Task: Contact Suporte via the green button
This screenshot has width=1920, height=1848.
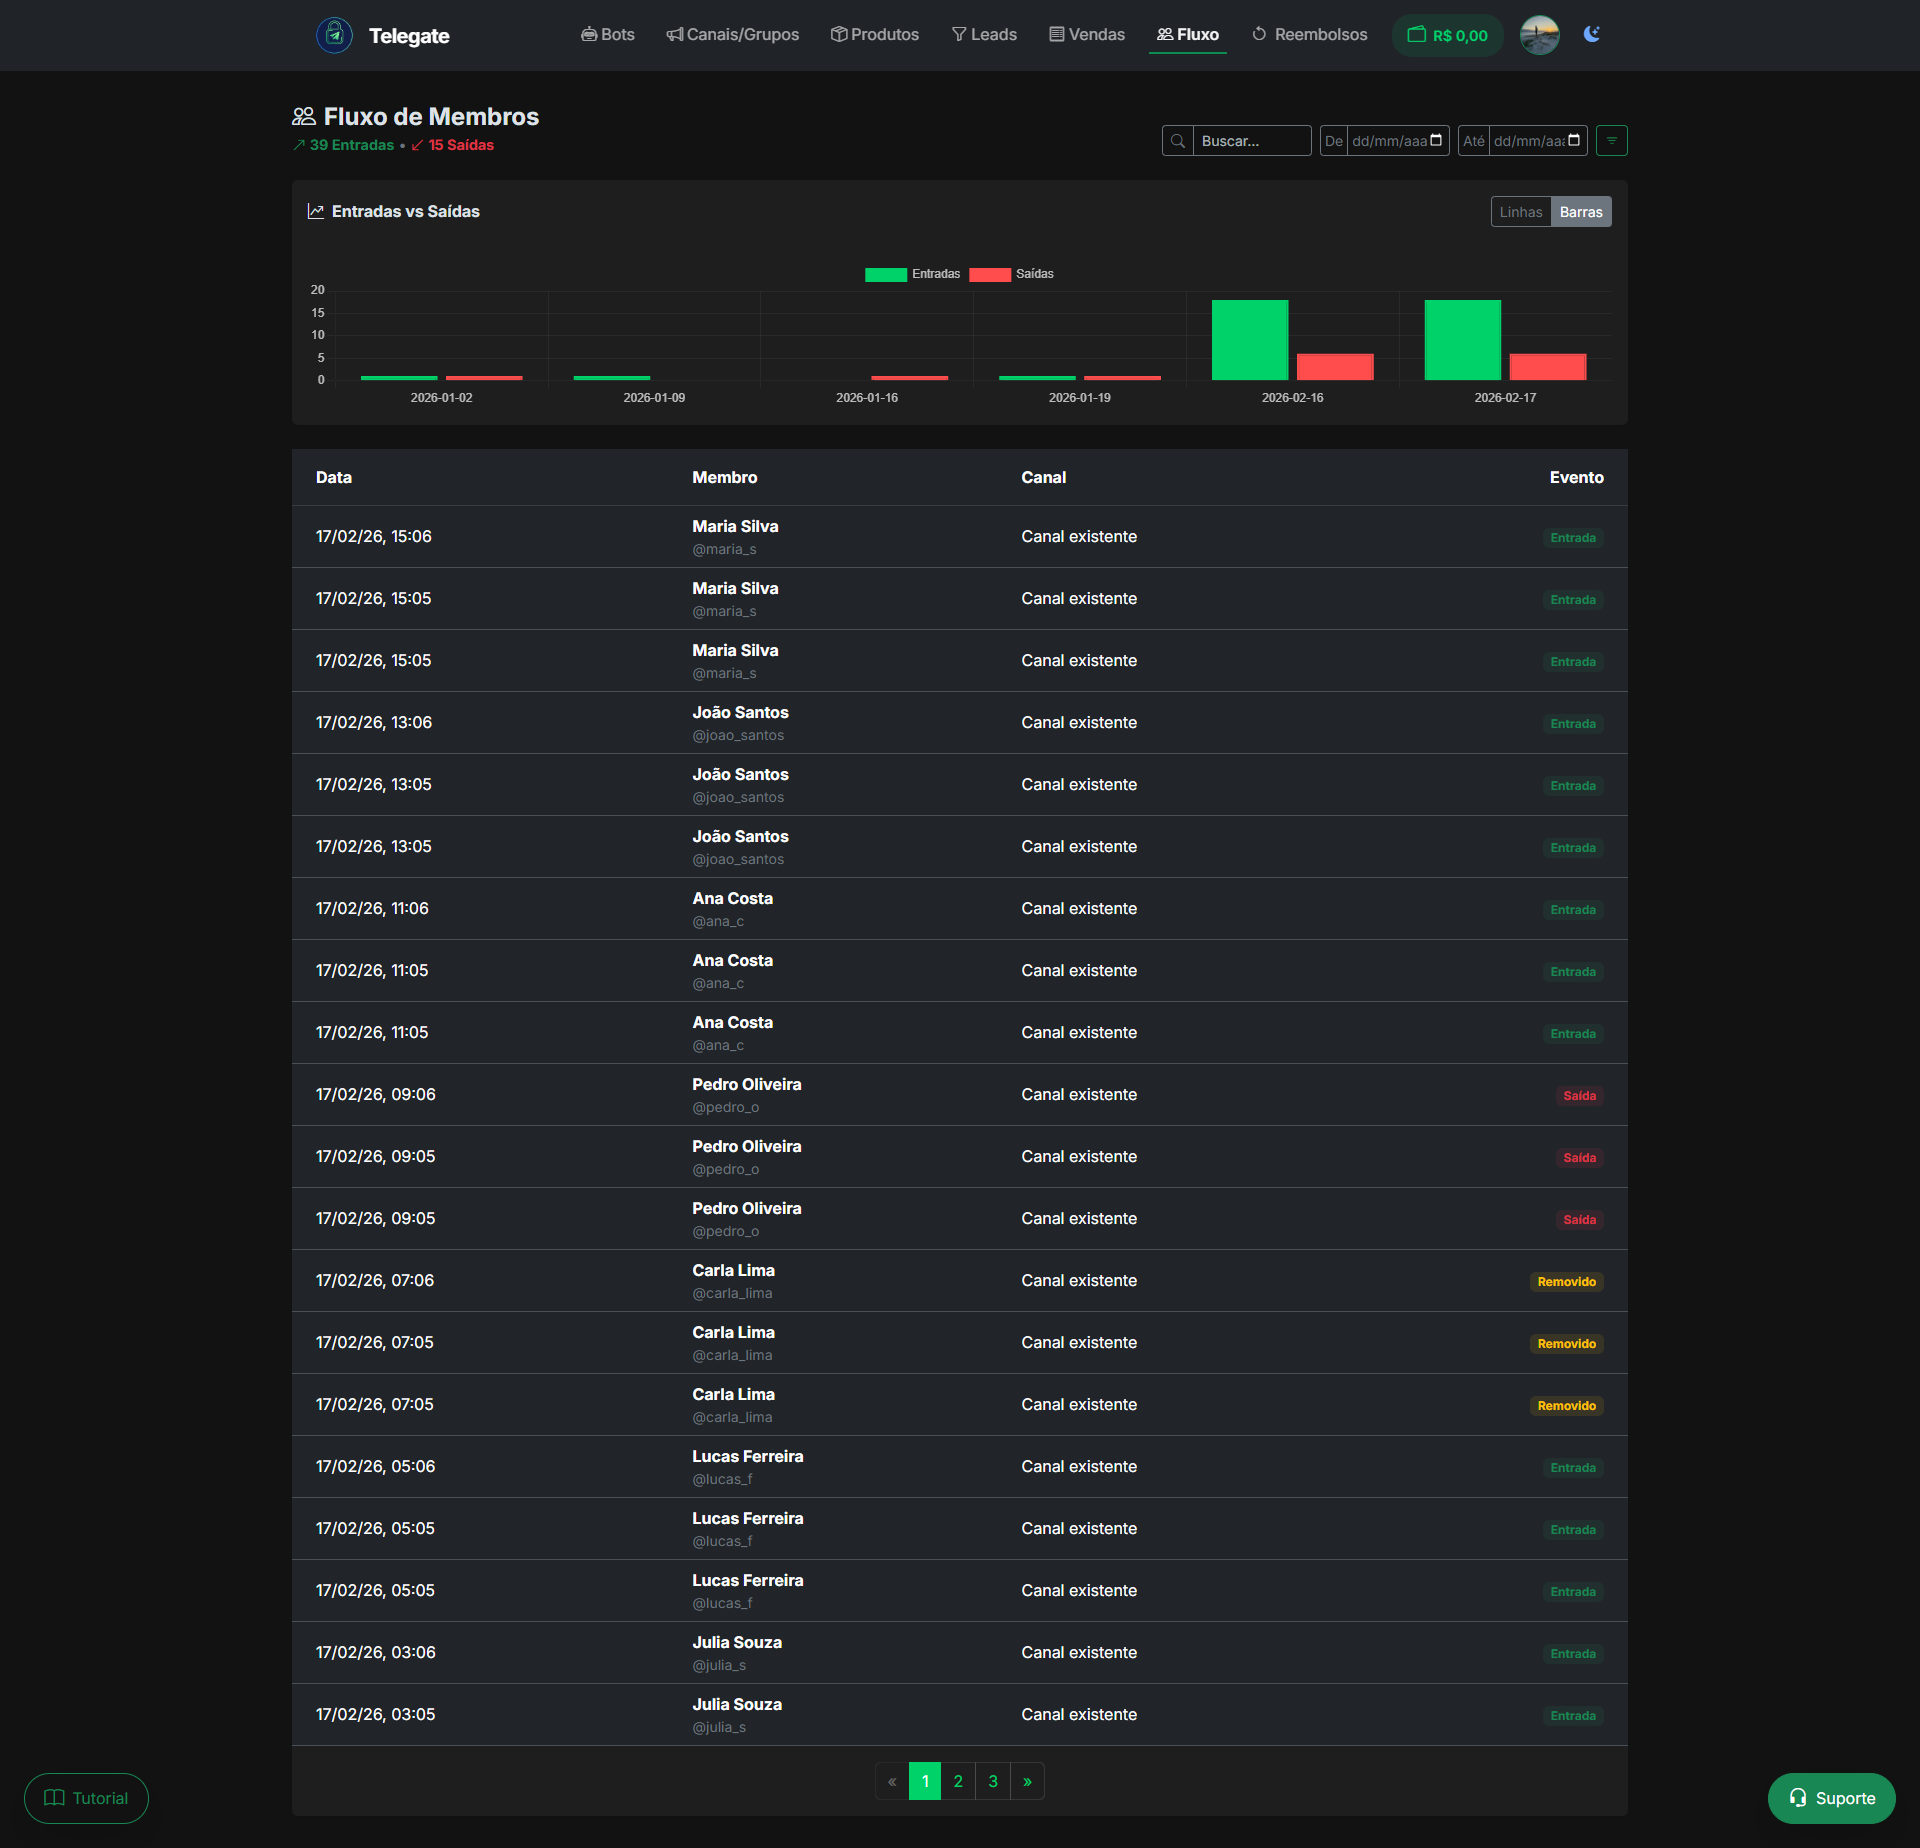Action: click(1831, 1797)
